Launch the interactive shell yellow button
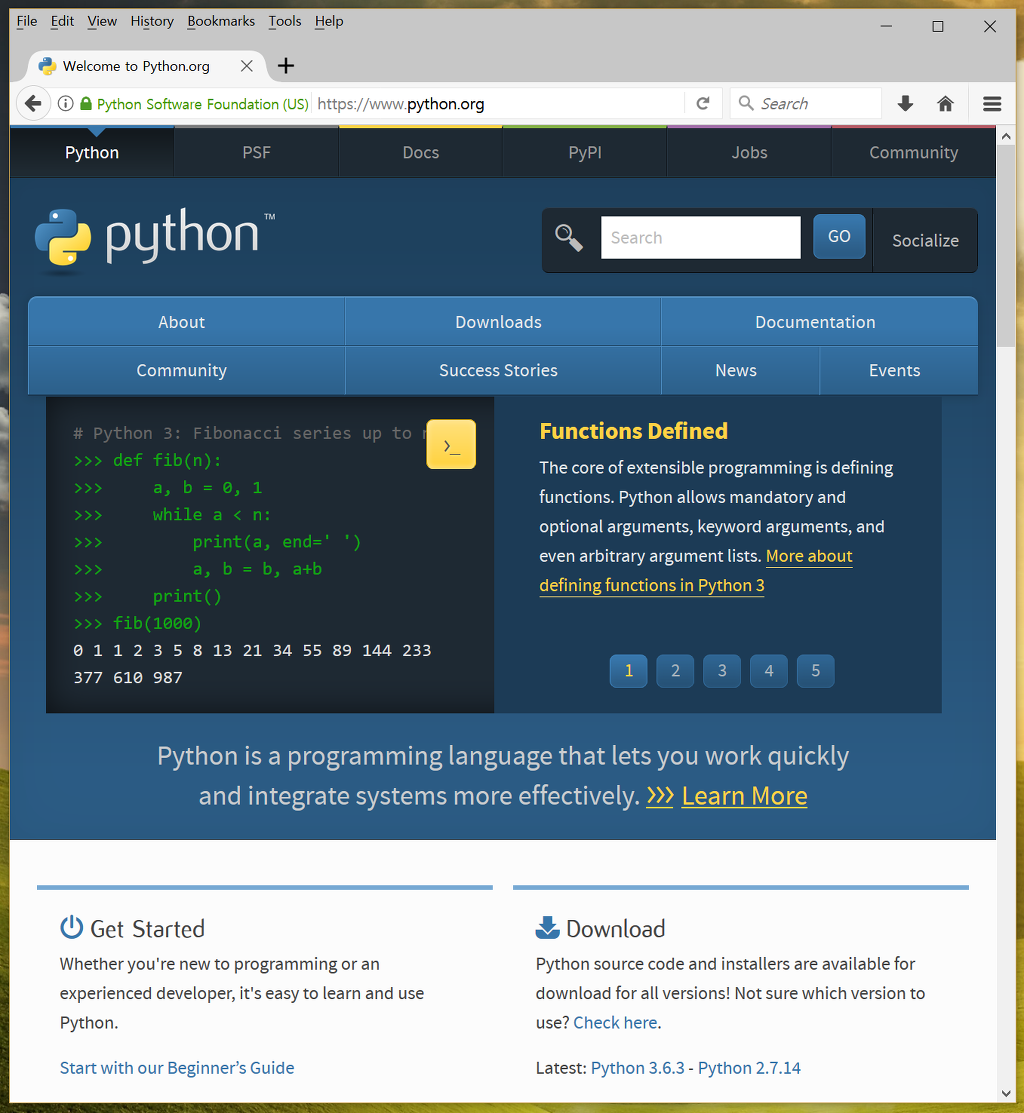Screen dimensions: 1024x1113 (x=451, y=444)
